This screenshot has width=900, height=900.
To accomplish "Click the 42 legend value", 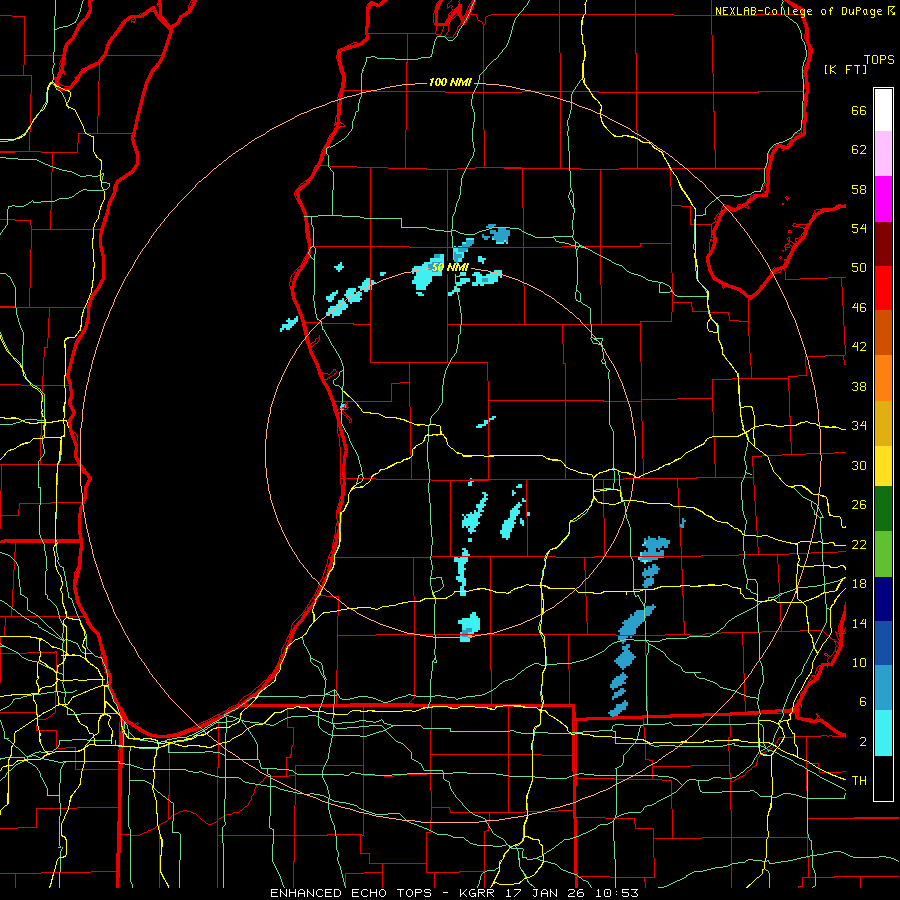I will (859, 347).
